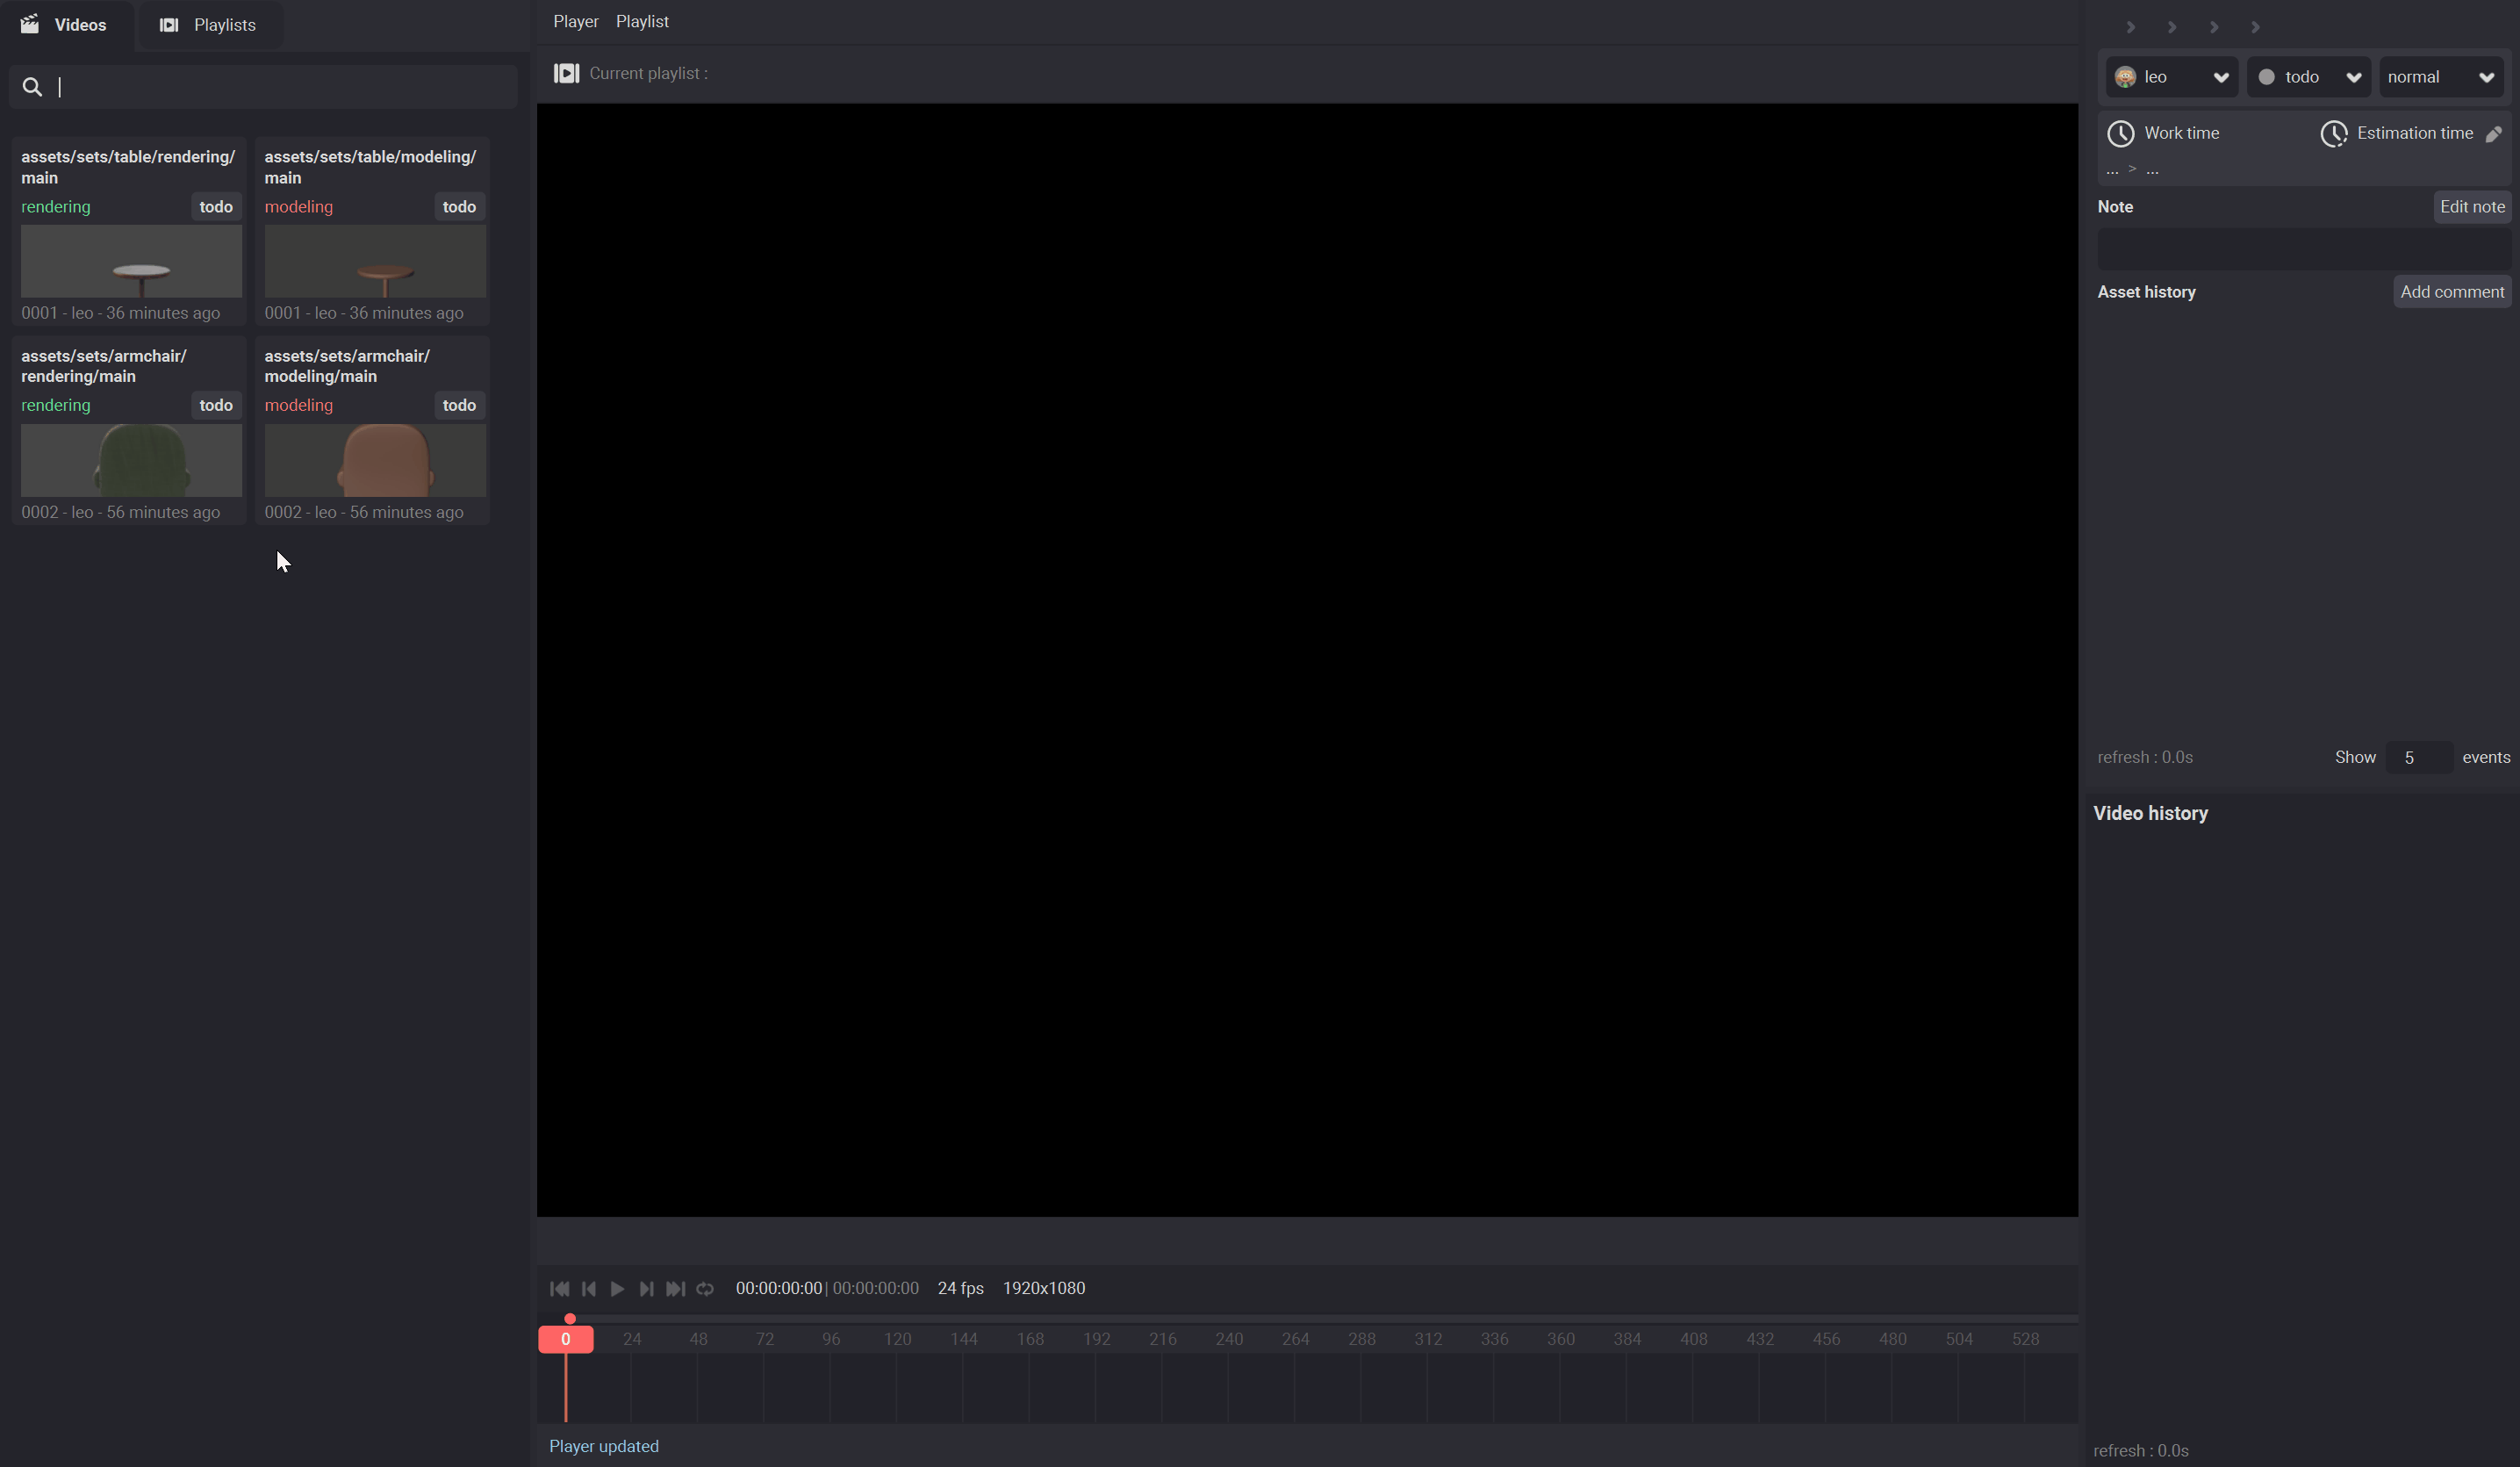The height and width of the screenshot is (1467, 2520).
Task: Skip to the last frame icon
Action: (676, 1289)
